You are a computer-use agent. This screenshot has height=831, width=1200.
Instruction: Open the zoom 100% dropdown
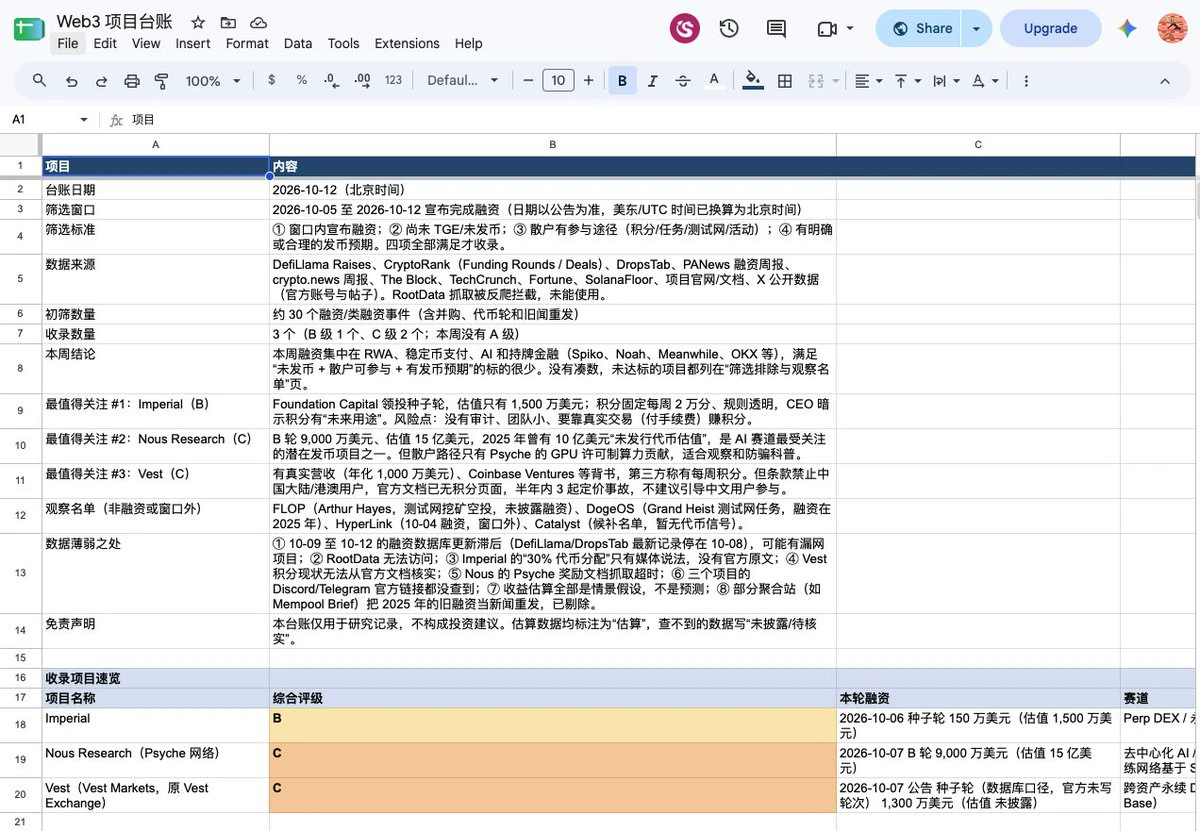[x=213, y=80]
